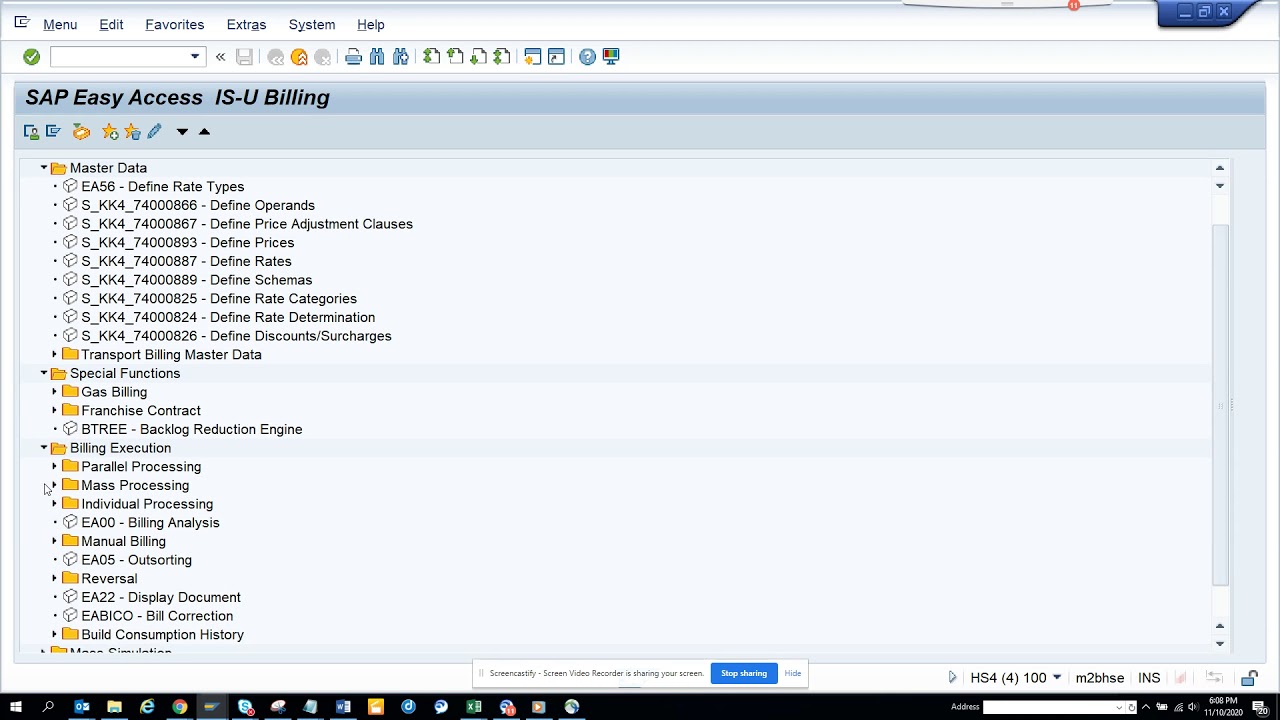This screenshot has height=720, width=1280.
Task: Expand the Manual Billing folder
Action: pyautogui.click(x=55, y=541)
